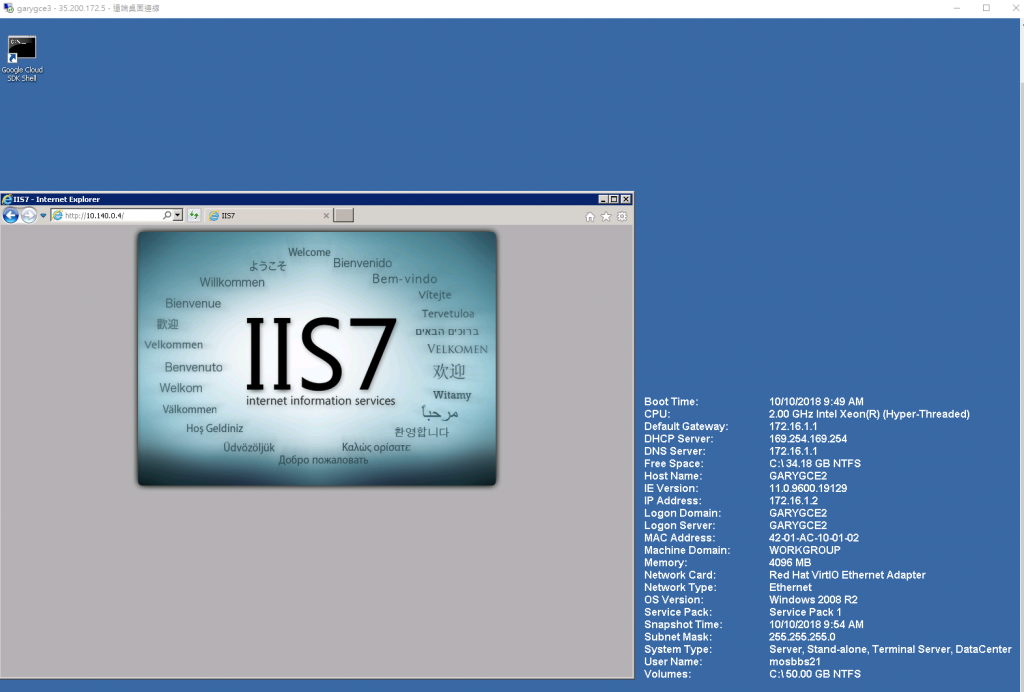This screenshot has width=1024, height=692.
Task: Click the volumes value C:\ 50.00 GB NTFS
Action: 814,674
